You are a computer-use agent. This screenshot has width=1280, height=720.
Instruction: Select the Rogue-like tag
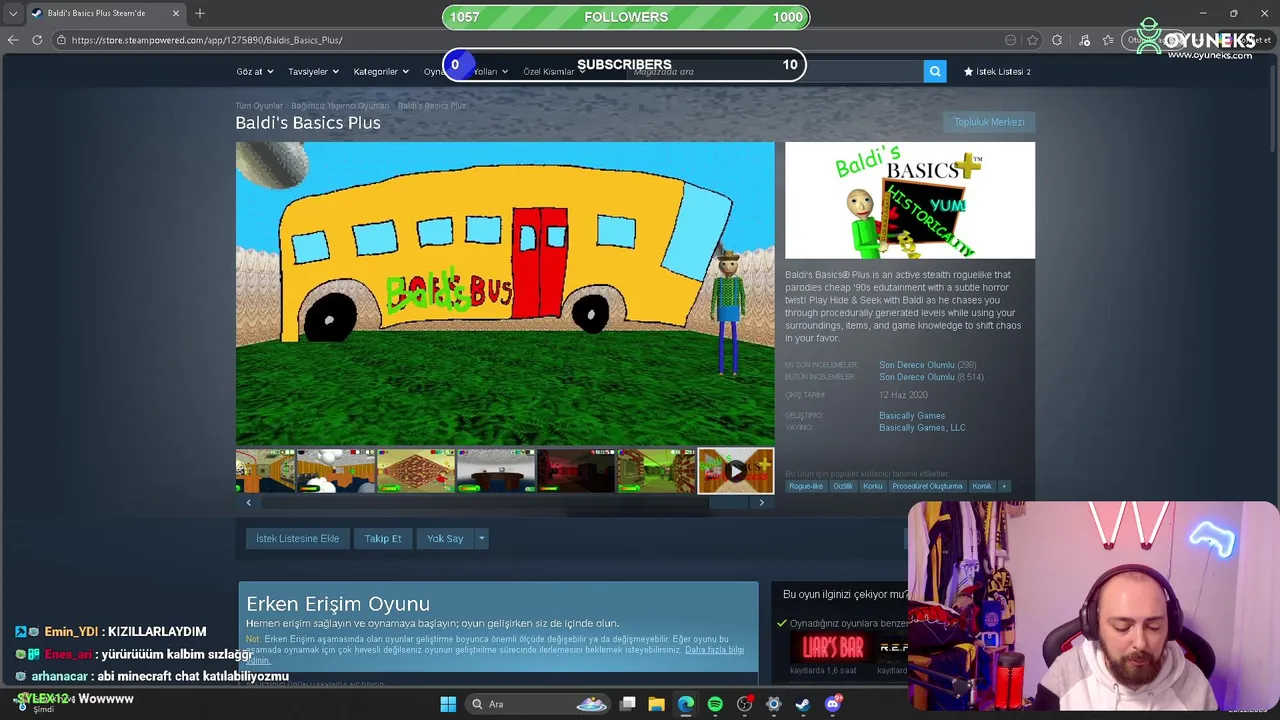pos(806,486)
